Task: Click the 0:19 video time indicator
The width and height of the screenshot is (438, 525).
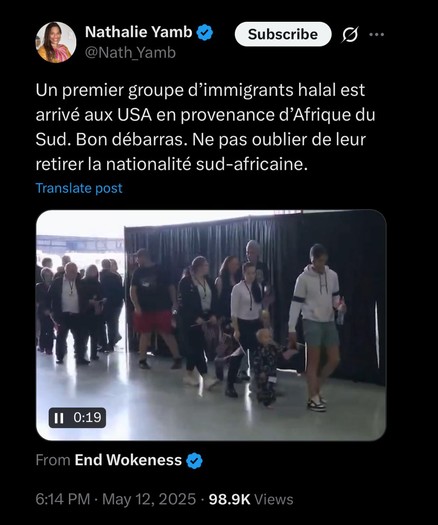Action: click(x=87, y=418)
